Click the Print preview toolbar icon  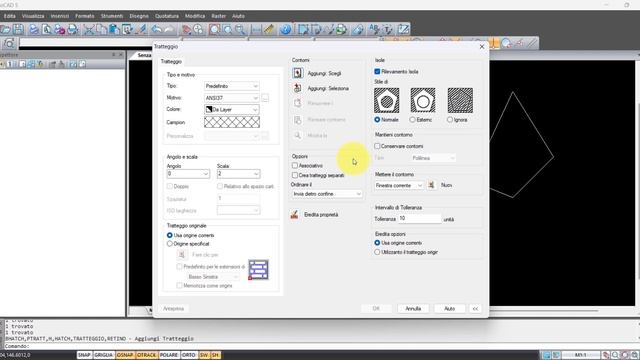pos(47,29)
